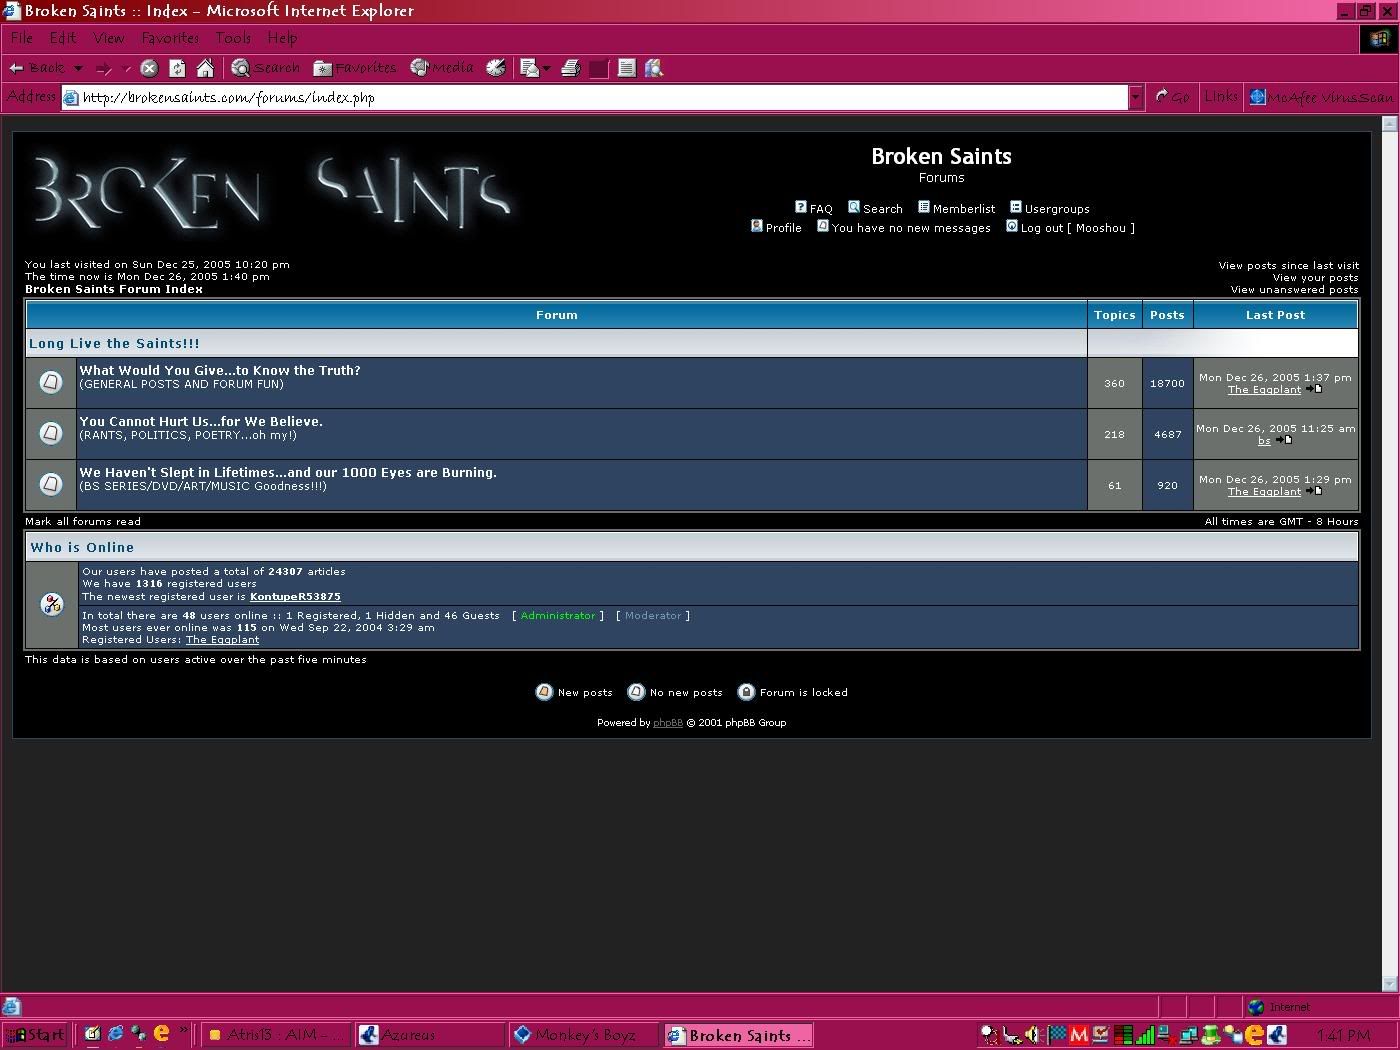The width and height of the screenshot is (1400, 1050).
Task: Click the McAfee VirusScan toolbar button
Action: [x=1320, y=97]
